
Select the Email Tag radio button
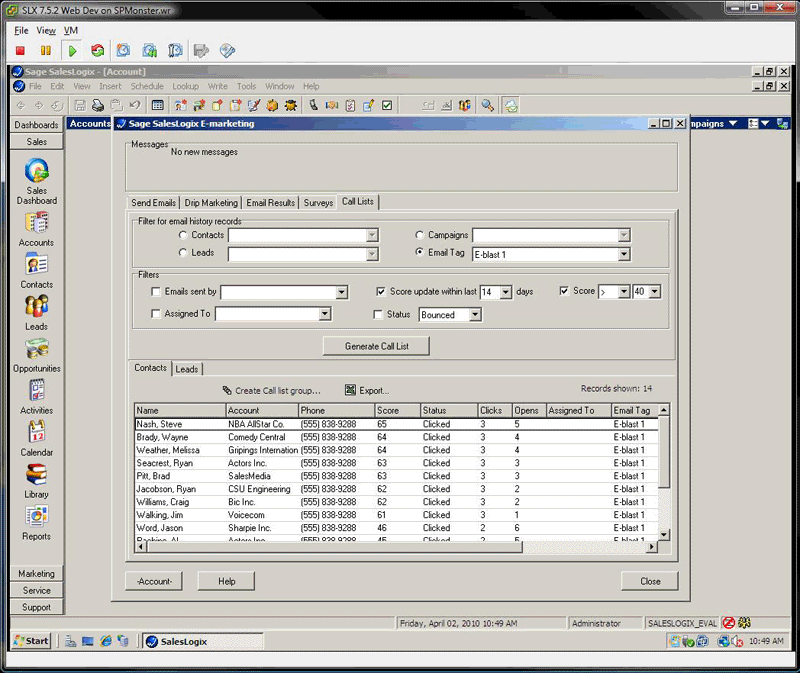tap(419, 252)
